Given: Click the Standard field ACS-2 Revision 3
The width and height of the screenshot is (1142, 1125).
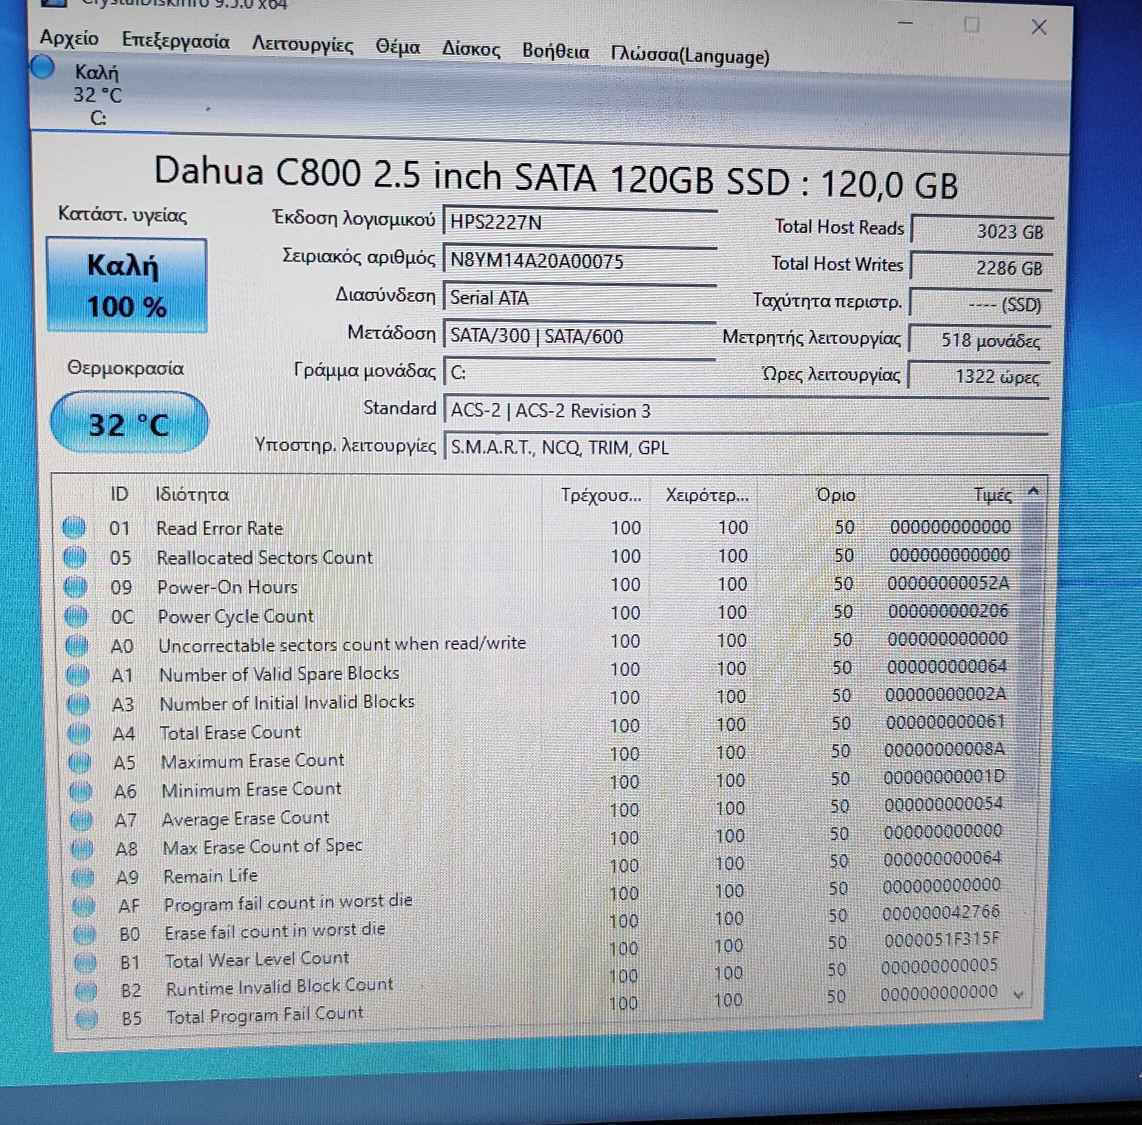Looking at the screenshot, I should [x=746, y=411].
